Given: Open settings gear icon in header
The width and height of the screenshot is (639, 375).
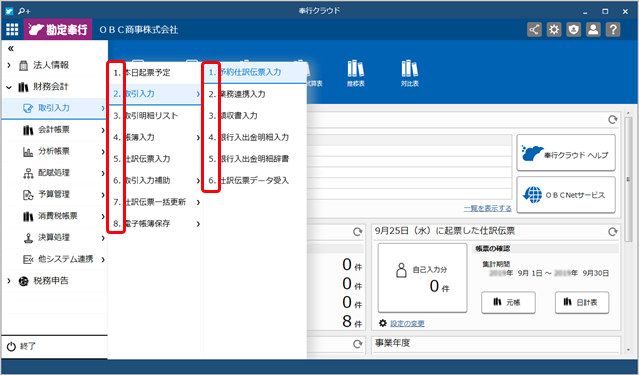Looking at the screenshot, I should coord(554,29).
